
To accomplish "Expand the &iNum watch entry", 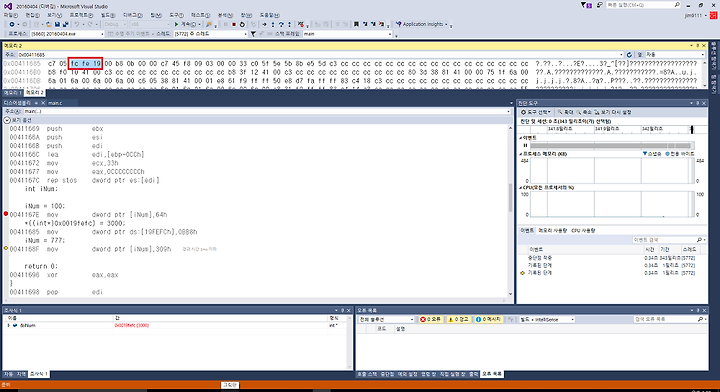I will [9, 325].
